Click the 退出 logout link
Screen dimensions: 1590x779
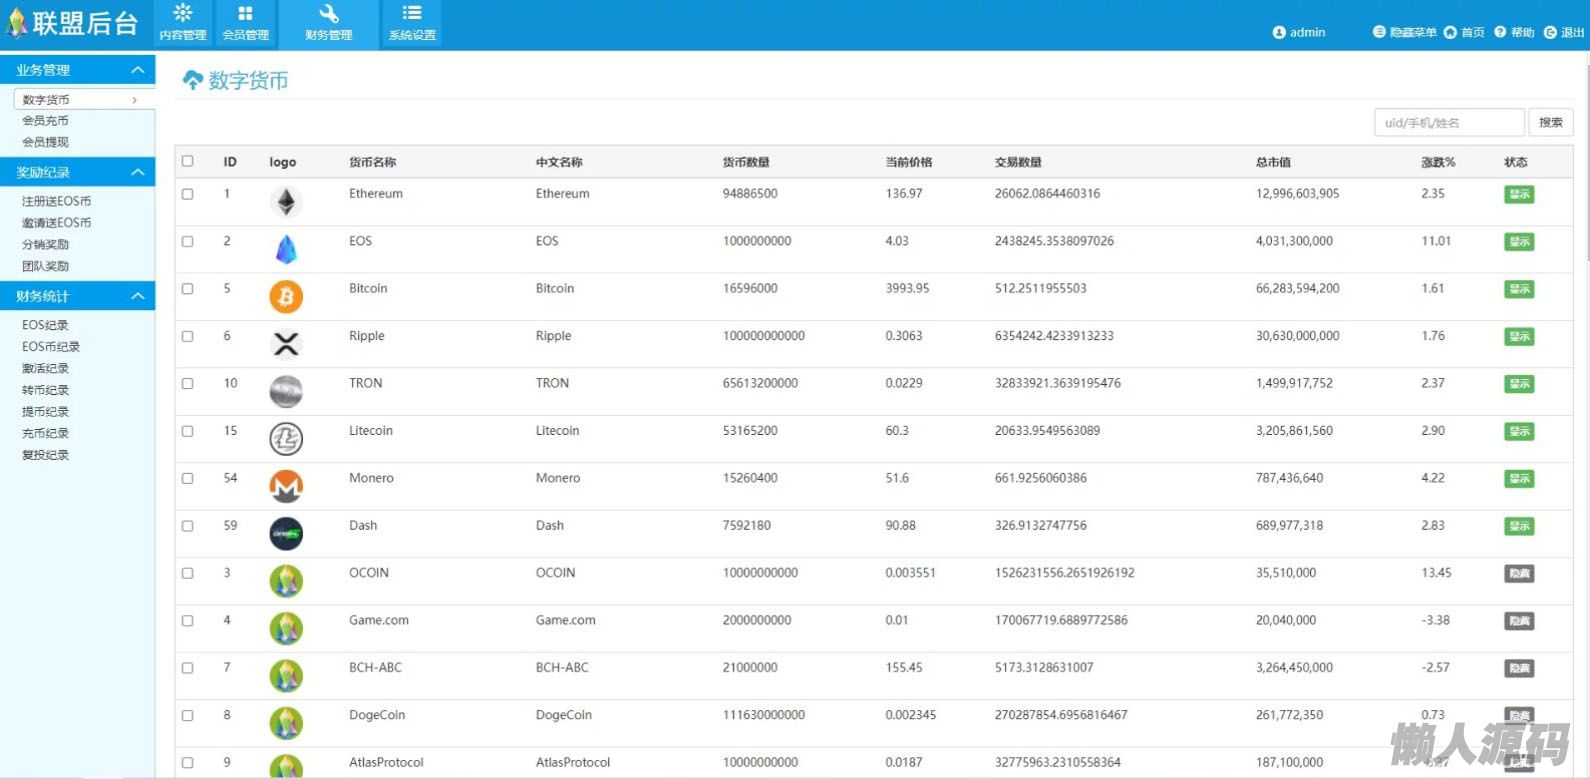click(1565, 32)
